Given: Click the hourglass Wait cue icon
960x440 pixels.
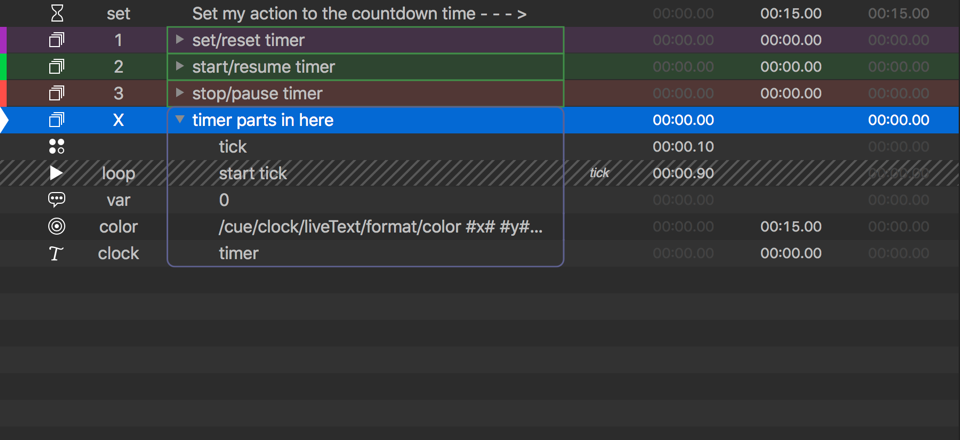Looking at the screenshot, I should click(57, 14).
